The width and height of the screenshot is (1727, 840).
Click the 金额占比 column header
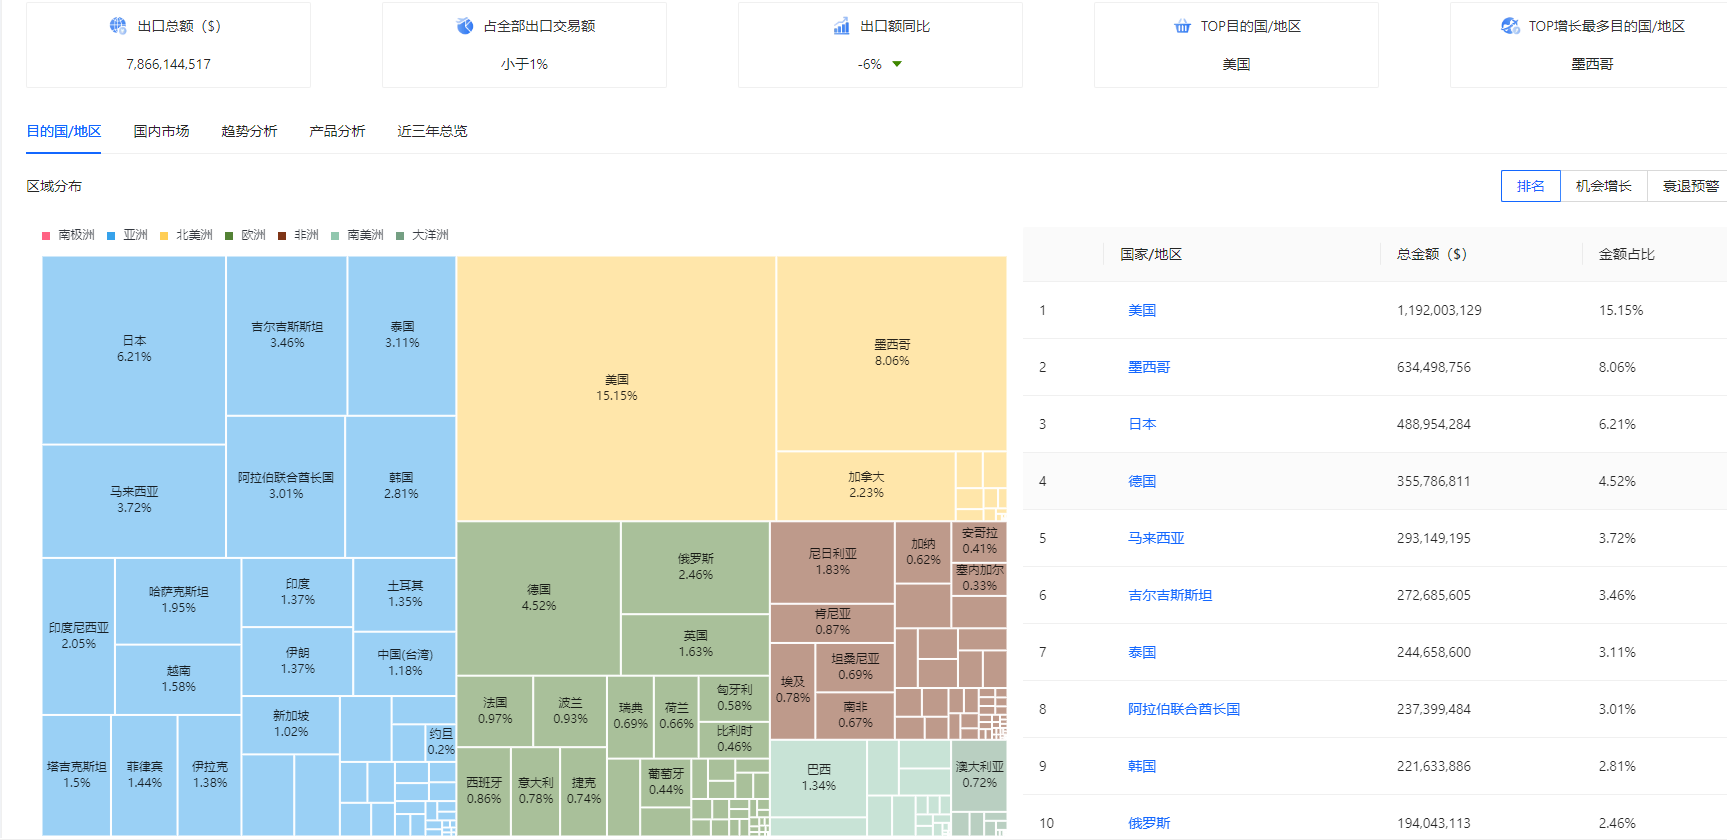pyautogui.click(x=1626, y=254)
